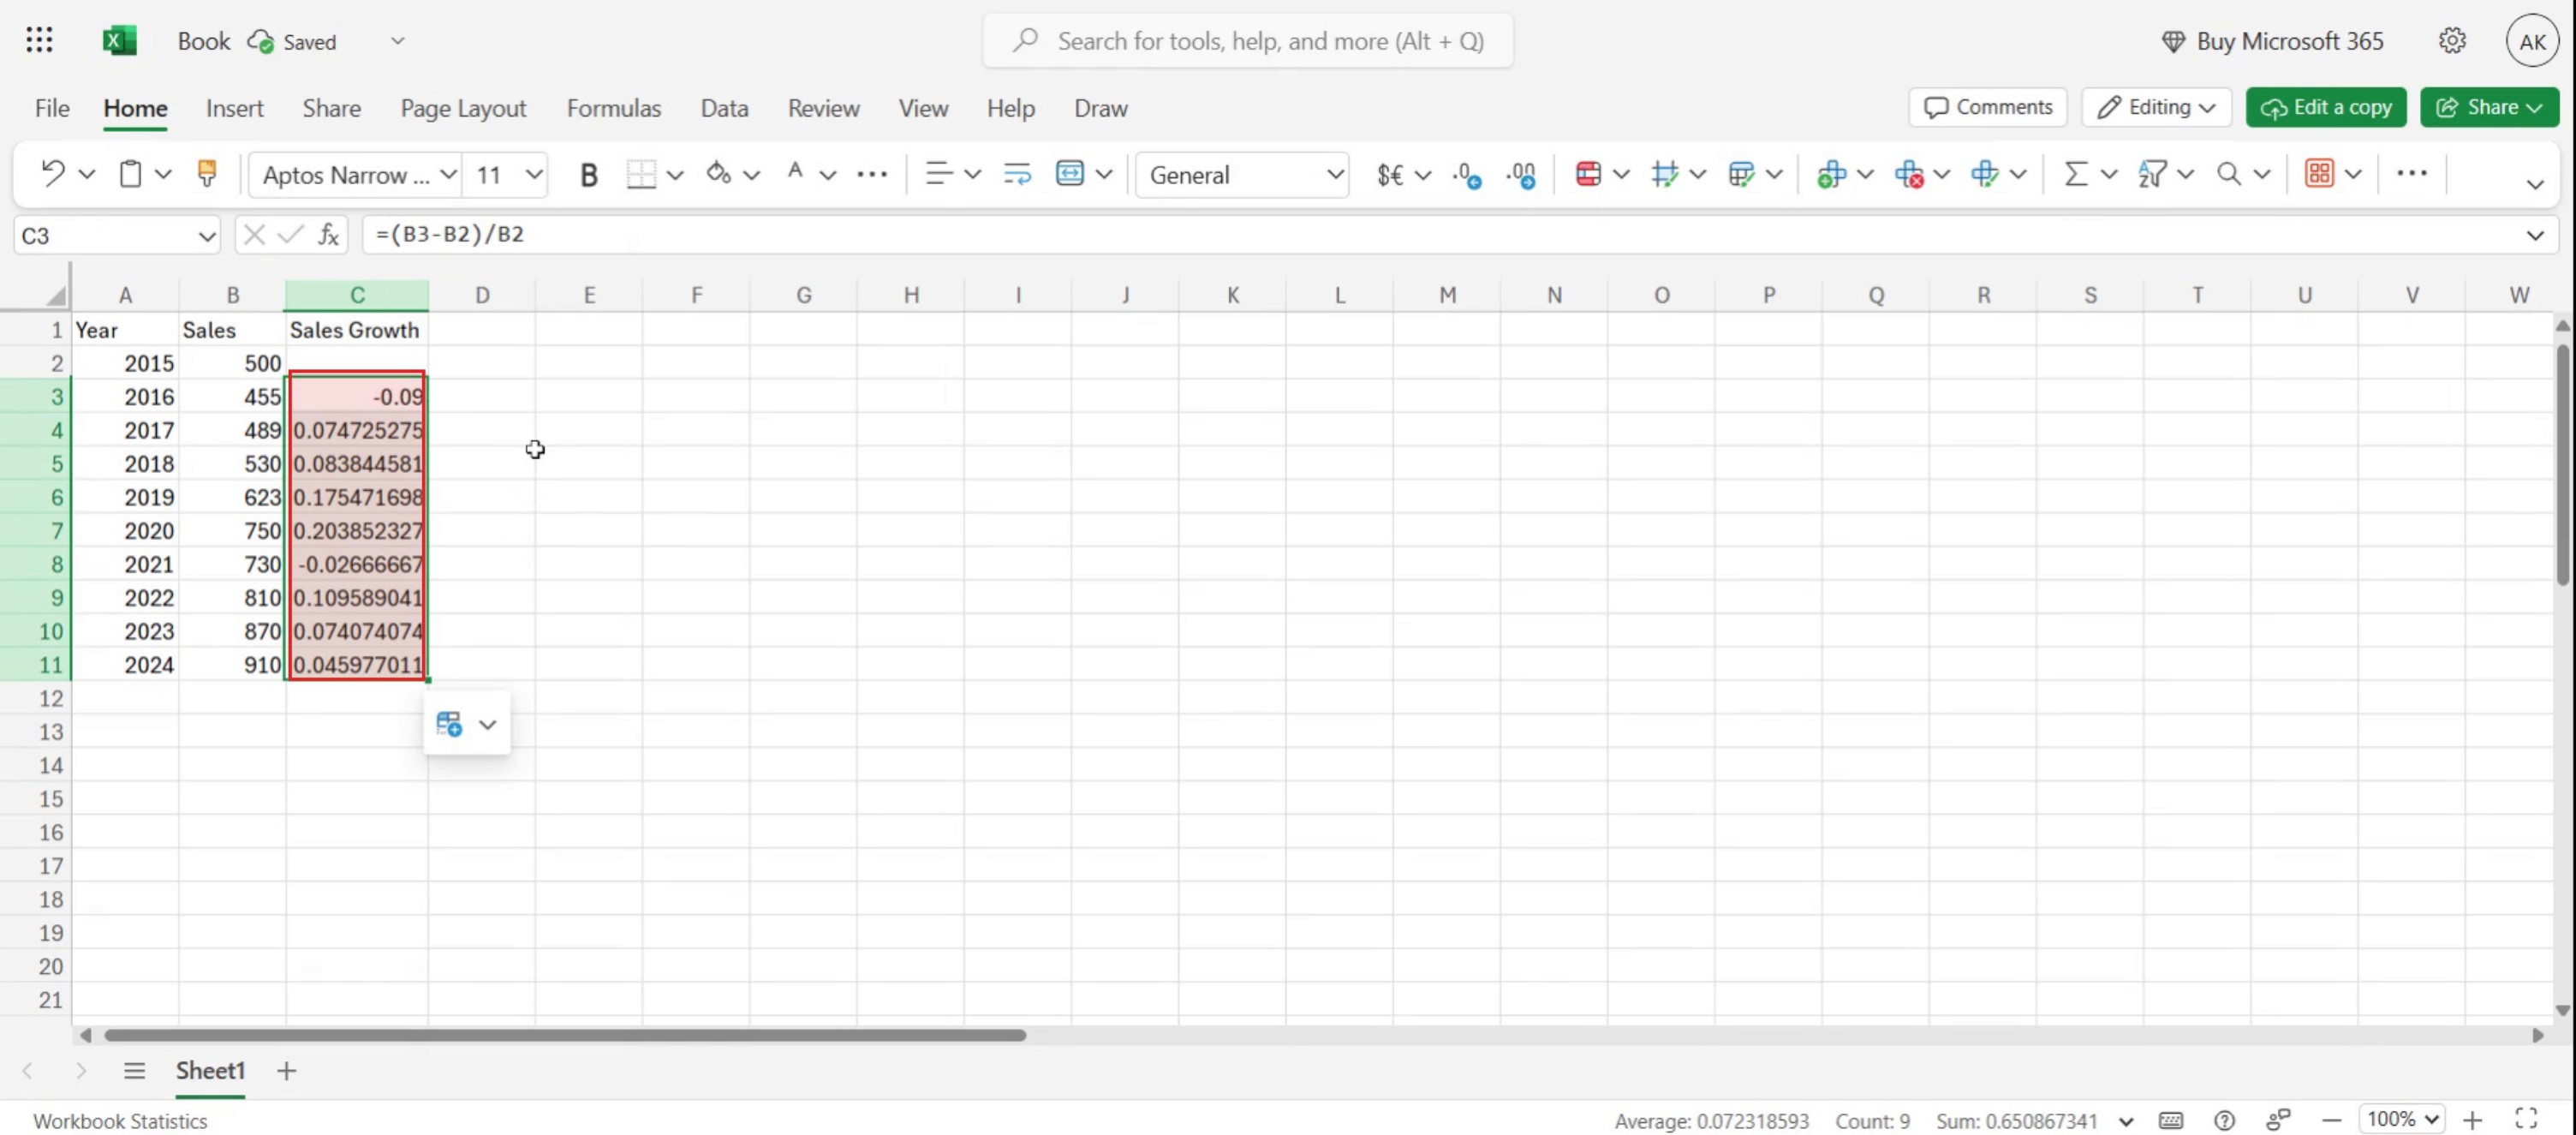Expand the Auto Fill Options dropdown
Image resolution: width=2576 pixels, height=1135 pixels.
(x=487, y=724)
